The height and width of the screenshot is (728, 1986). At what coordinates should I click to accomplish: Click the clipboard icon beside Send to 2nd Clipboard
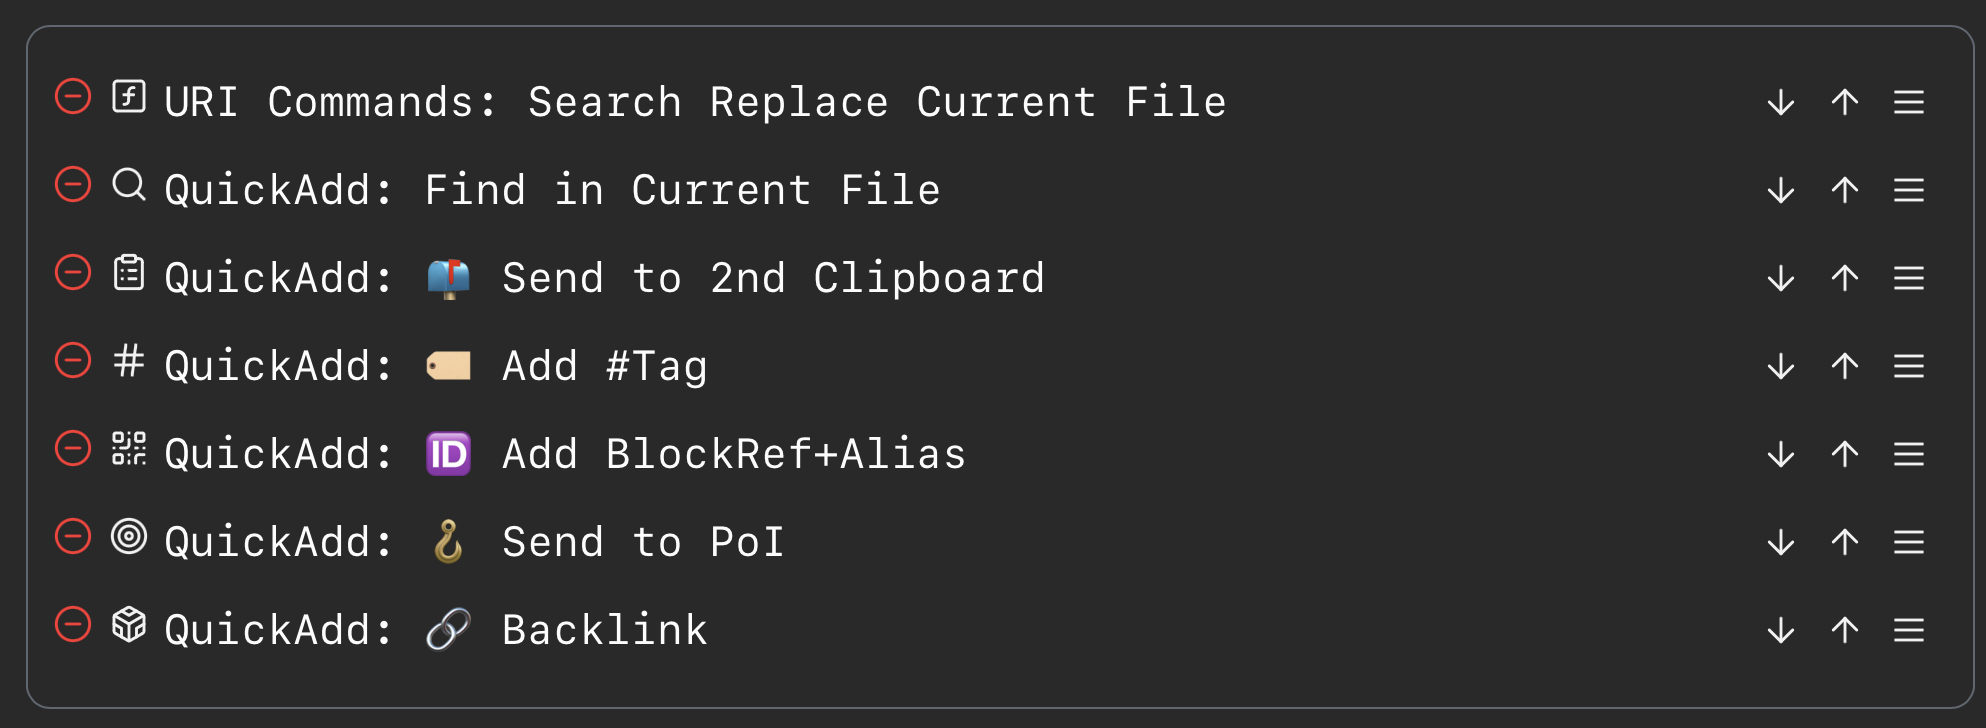coord(128,276)
